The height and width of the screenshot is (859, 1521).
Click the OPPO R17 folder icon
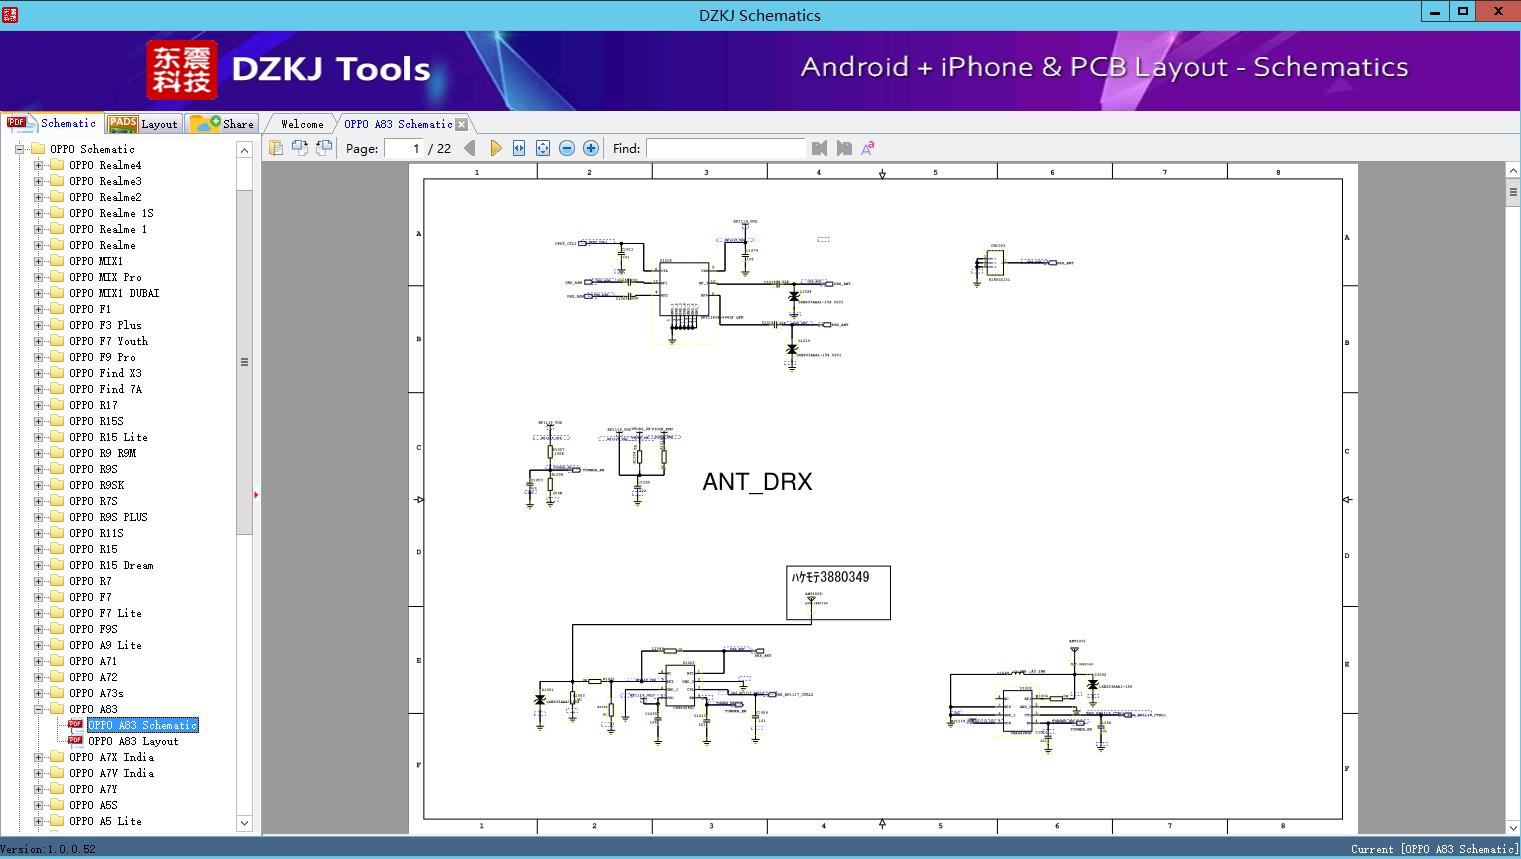coord(57,405)
